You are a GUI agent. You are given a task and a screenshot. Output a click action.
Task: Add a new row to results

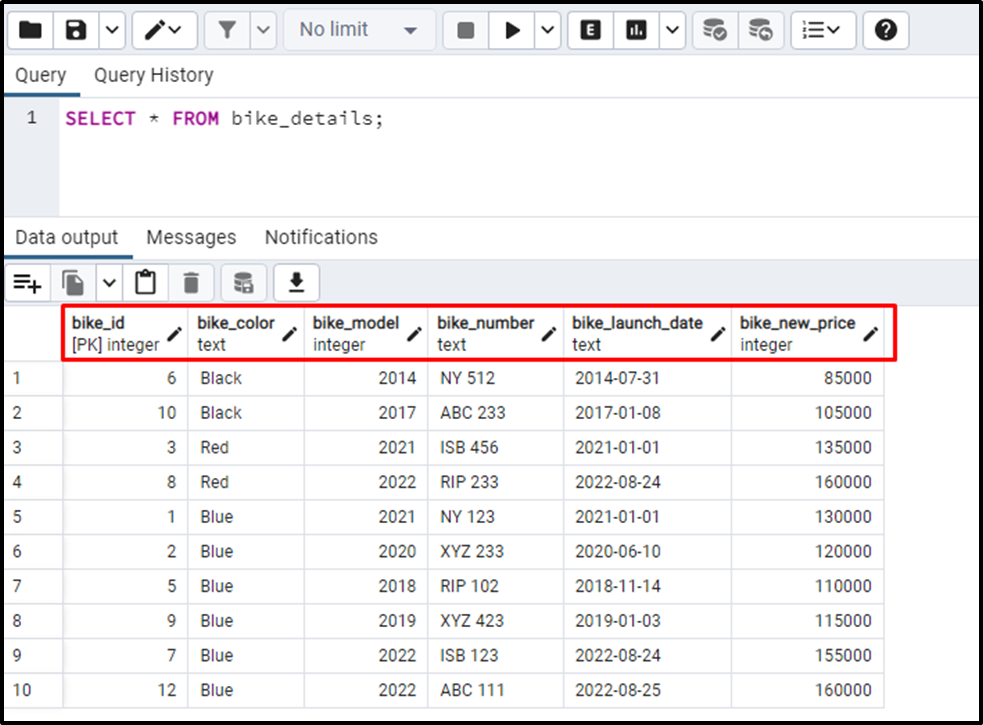tap(27, 282)
